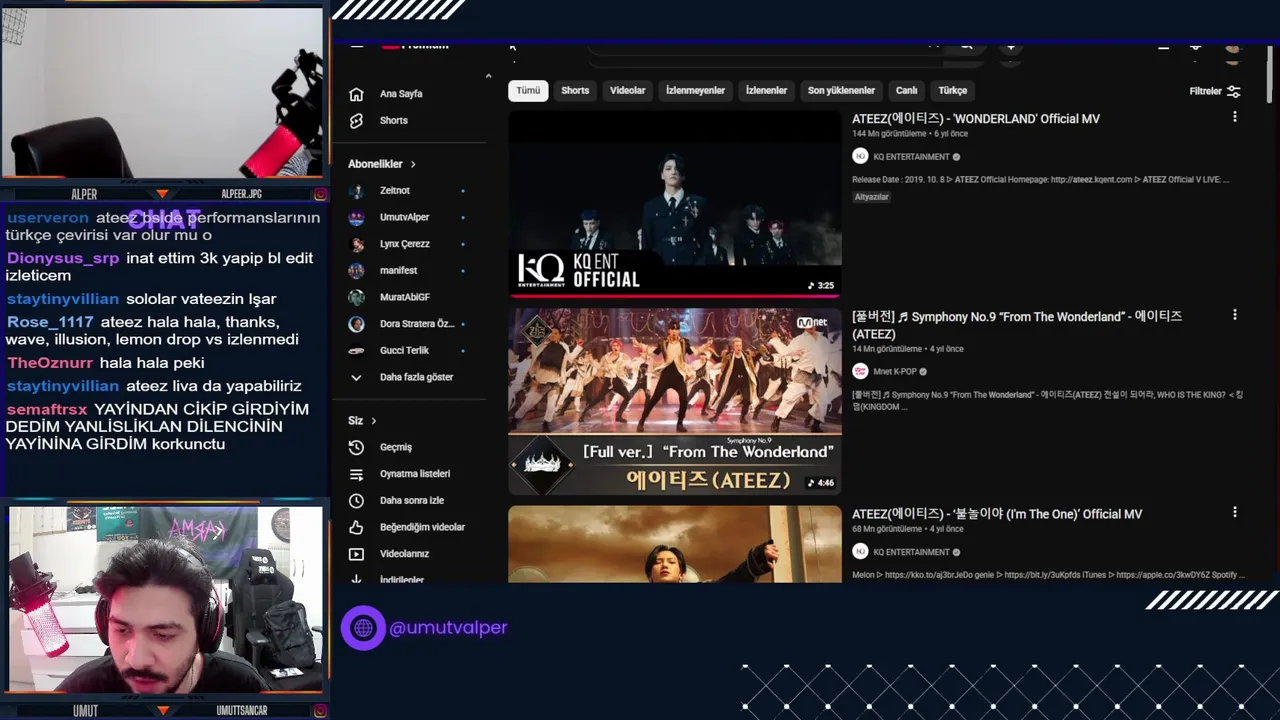Open the Oynatma listeleri playlists icon

(x=356, y=474)
